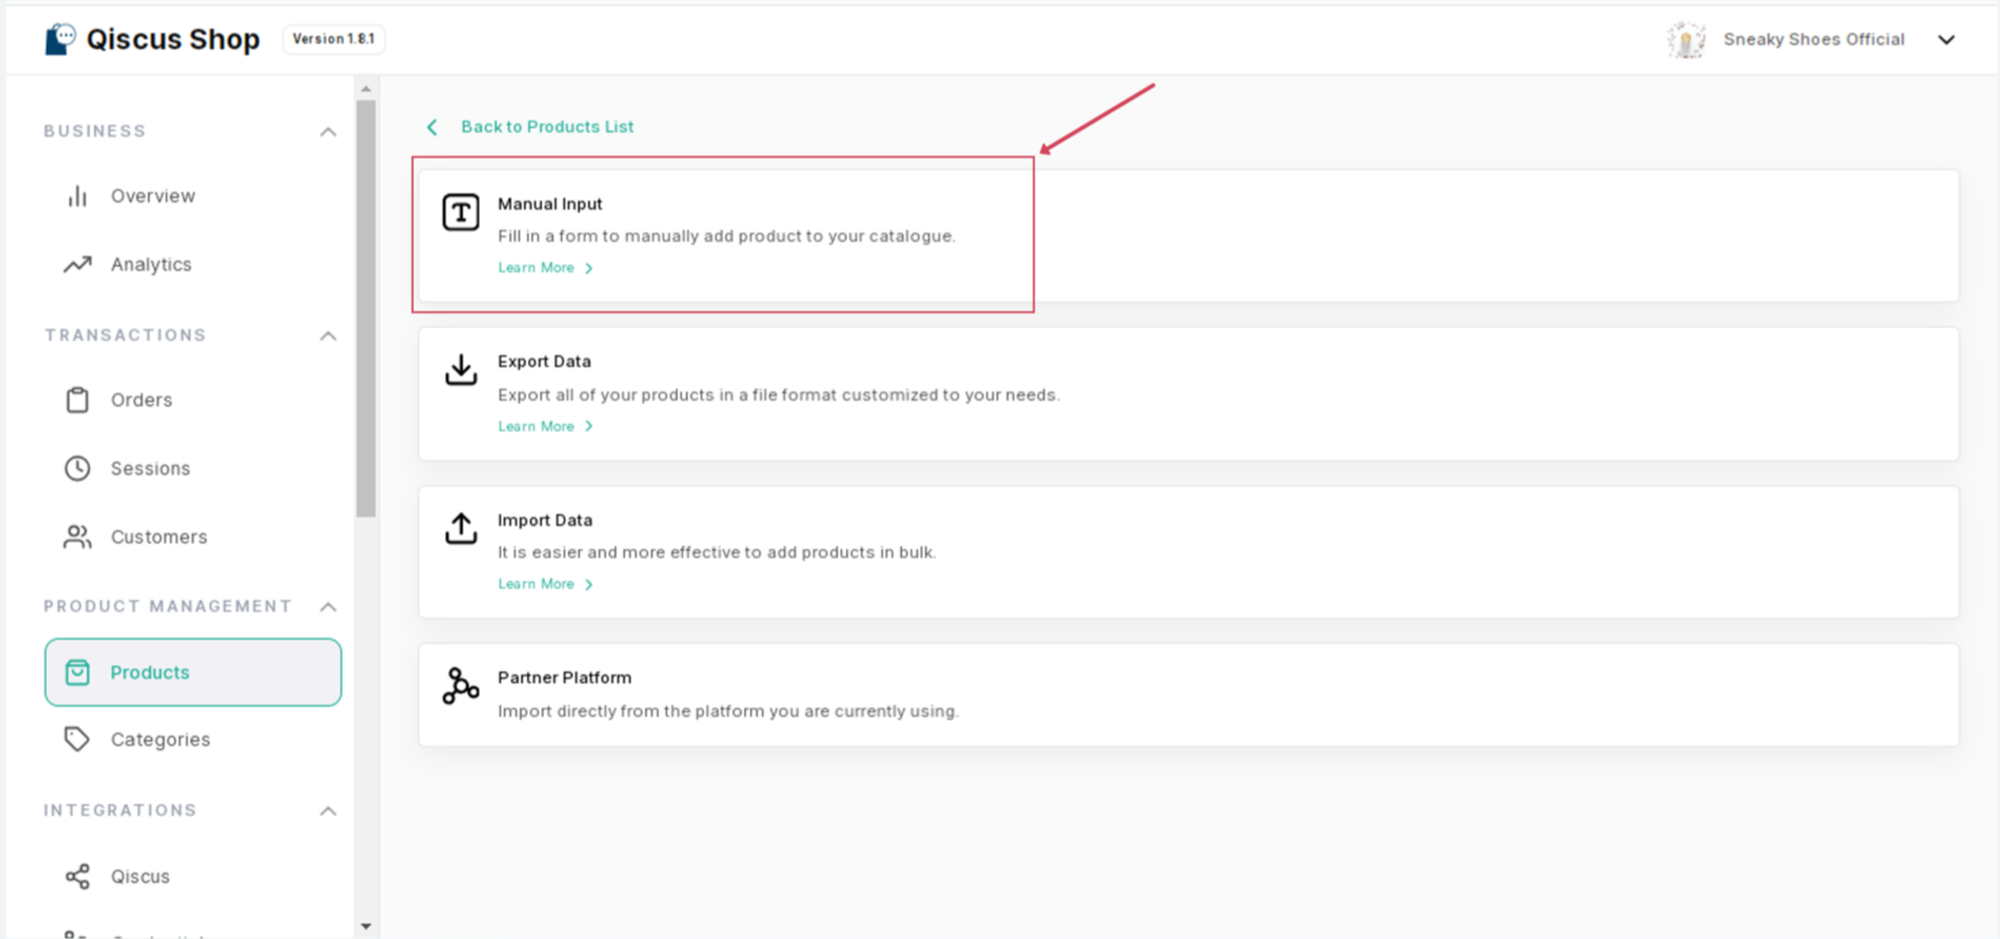Go to Orders in sidebar
Screen dimensions: 2000x939
click(x=141, y=400)
